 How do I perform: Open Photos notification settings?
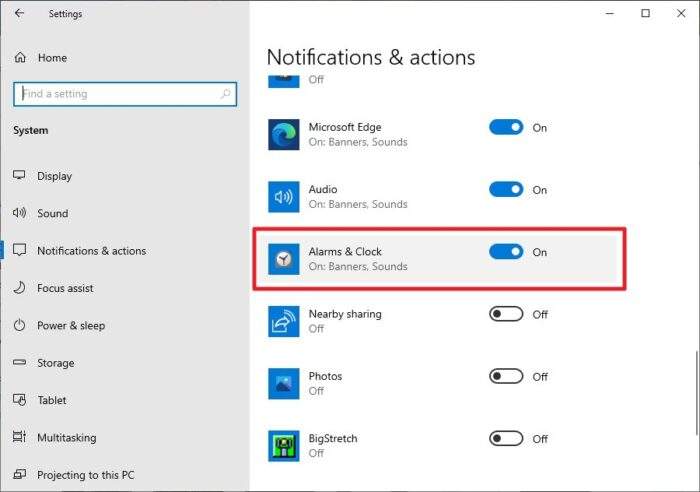pos(439,383)
